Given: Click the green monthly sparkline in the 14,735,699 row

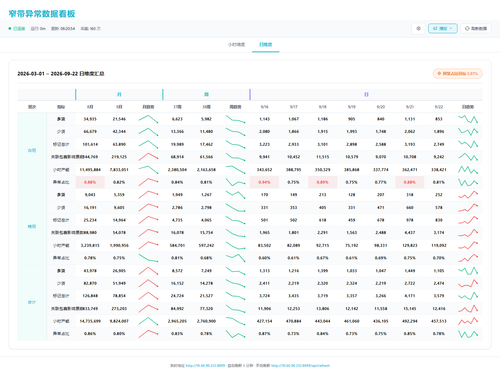Looking at the screenshot, I should click(x=148, y=321).
